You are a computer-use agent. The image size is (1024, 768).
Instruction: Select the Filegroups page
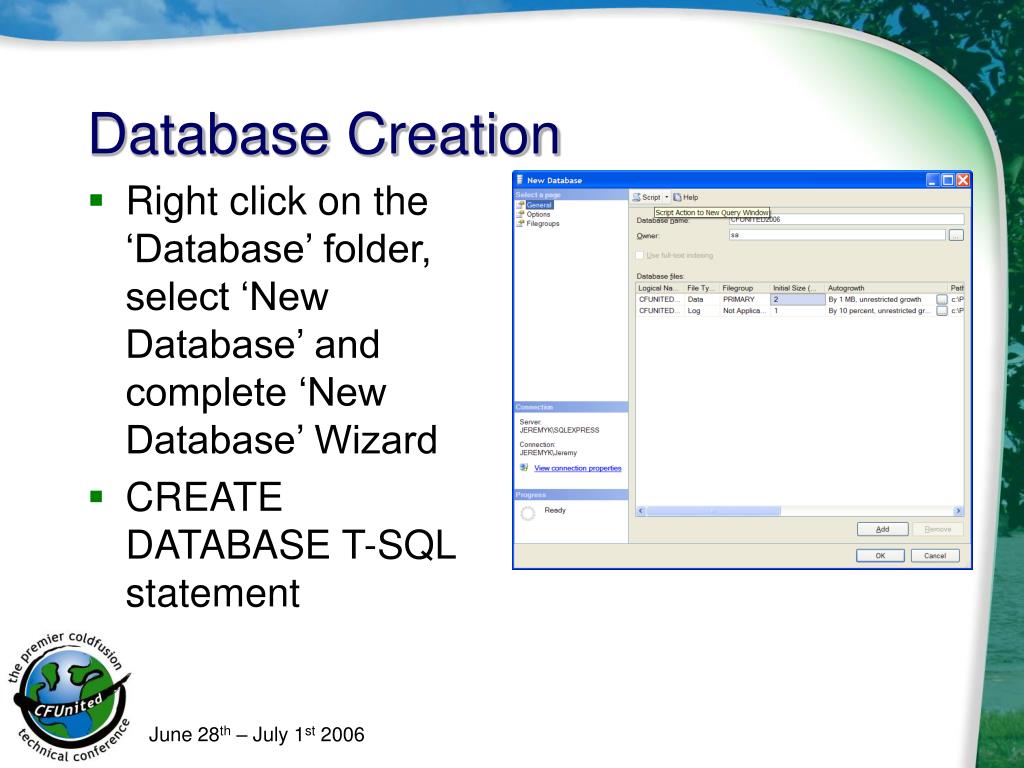pos(543,223)
